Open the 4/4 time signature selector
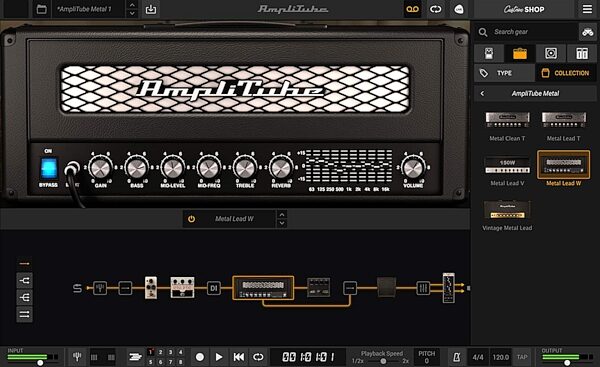 click(x=478, y=357)
